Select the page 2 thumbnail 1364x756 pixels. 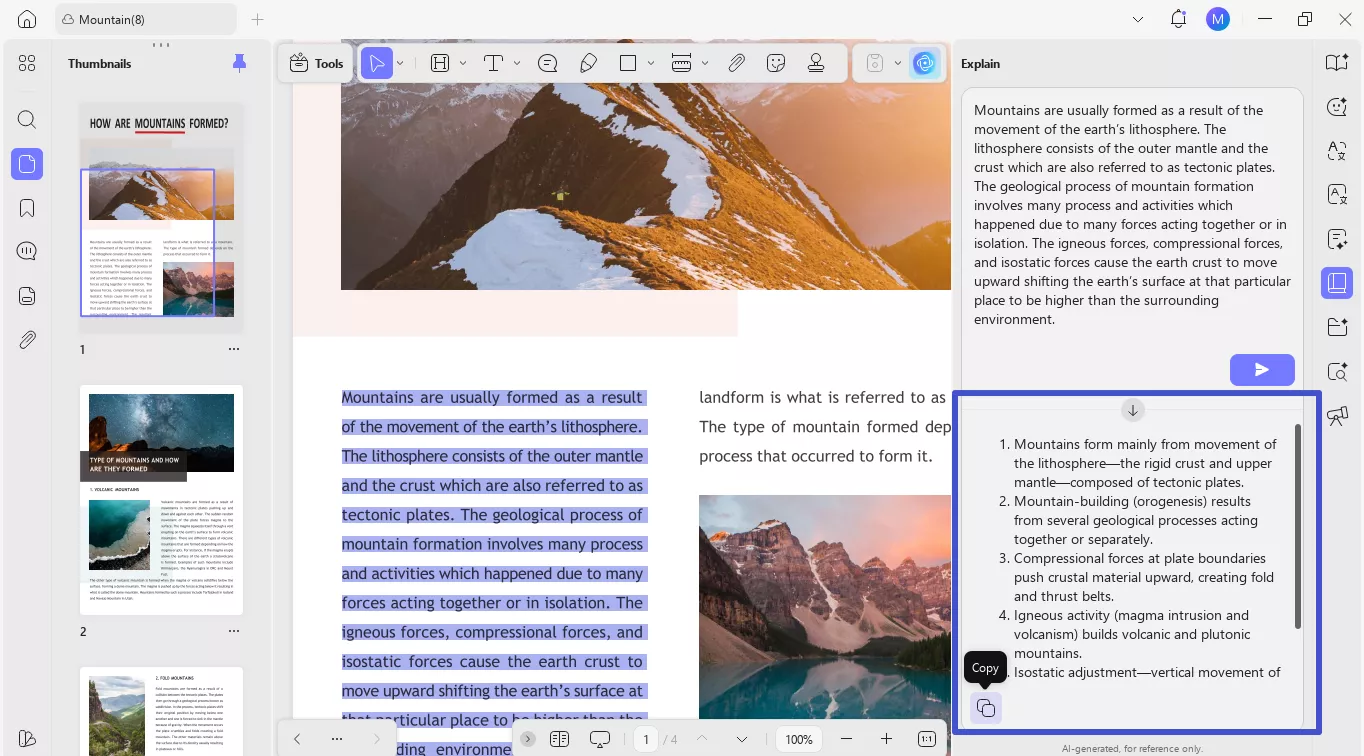(x=159, y=497)
